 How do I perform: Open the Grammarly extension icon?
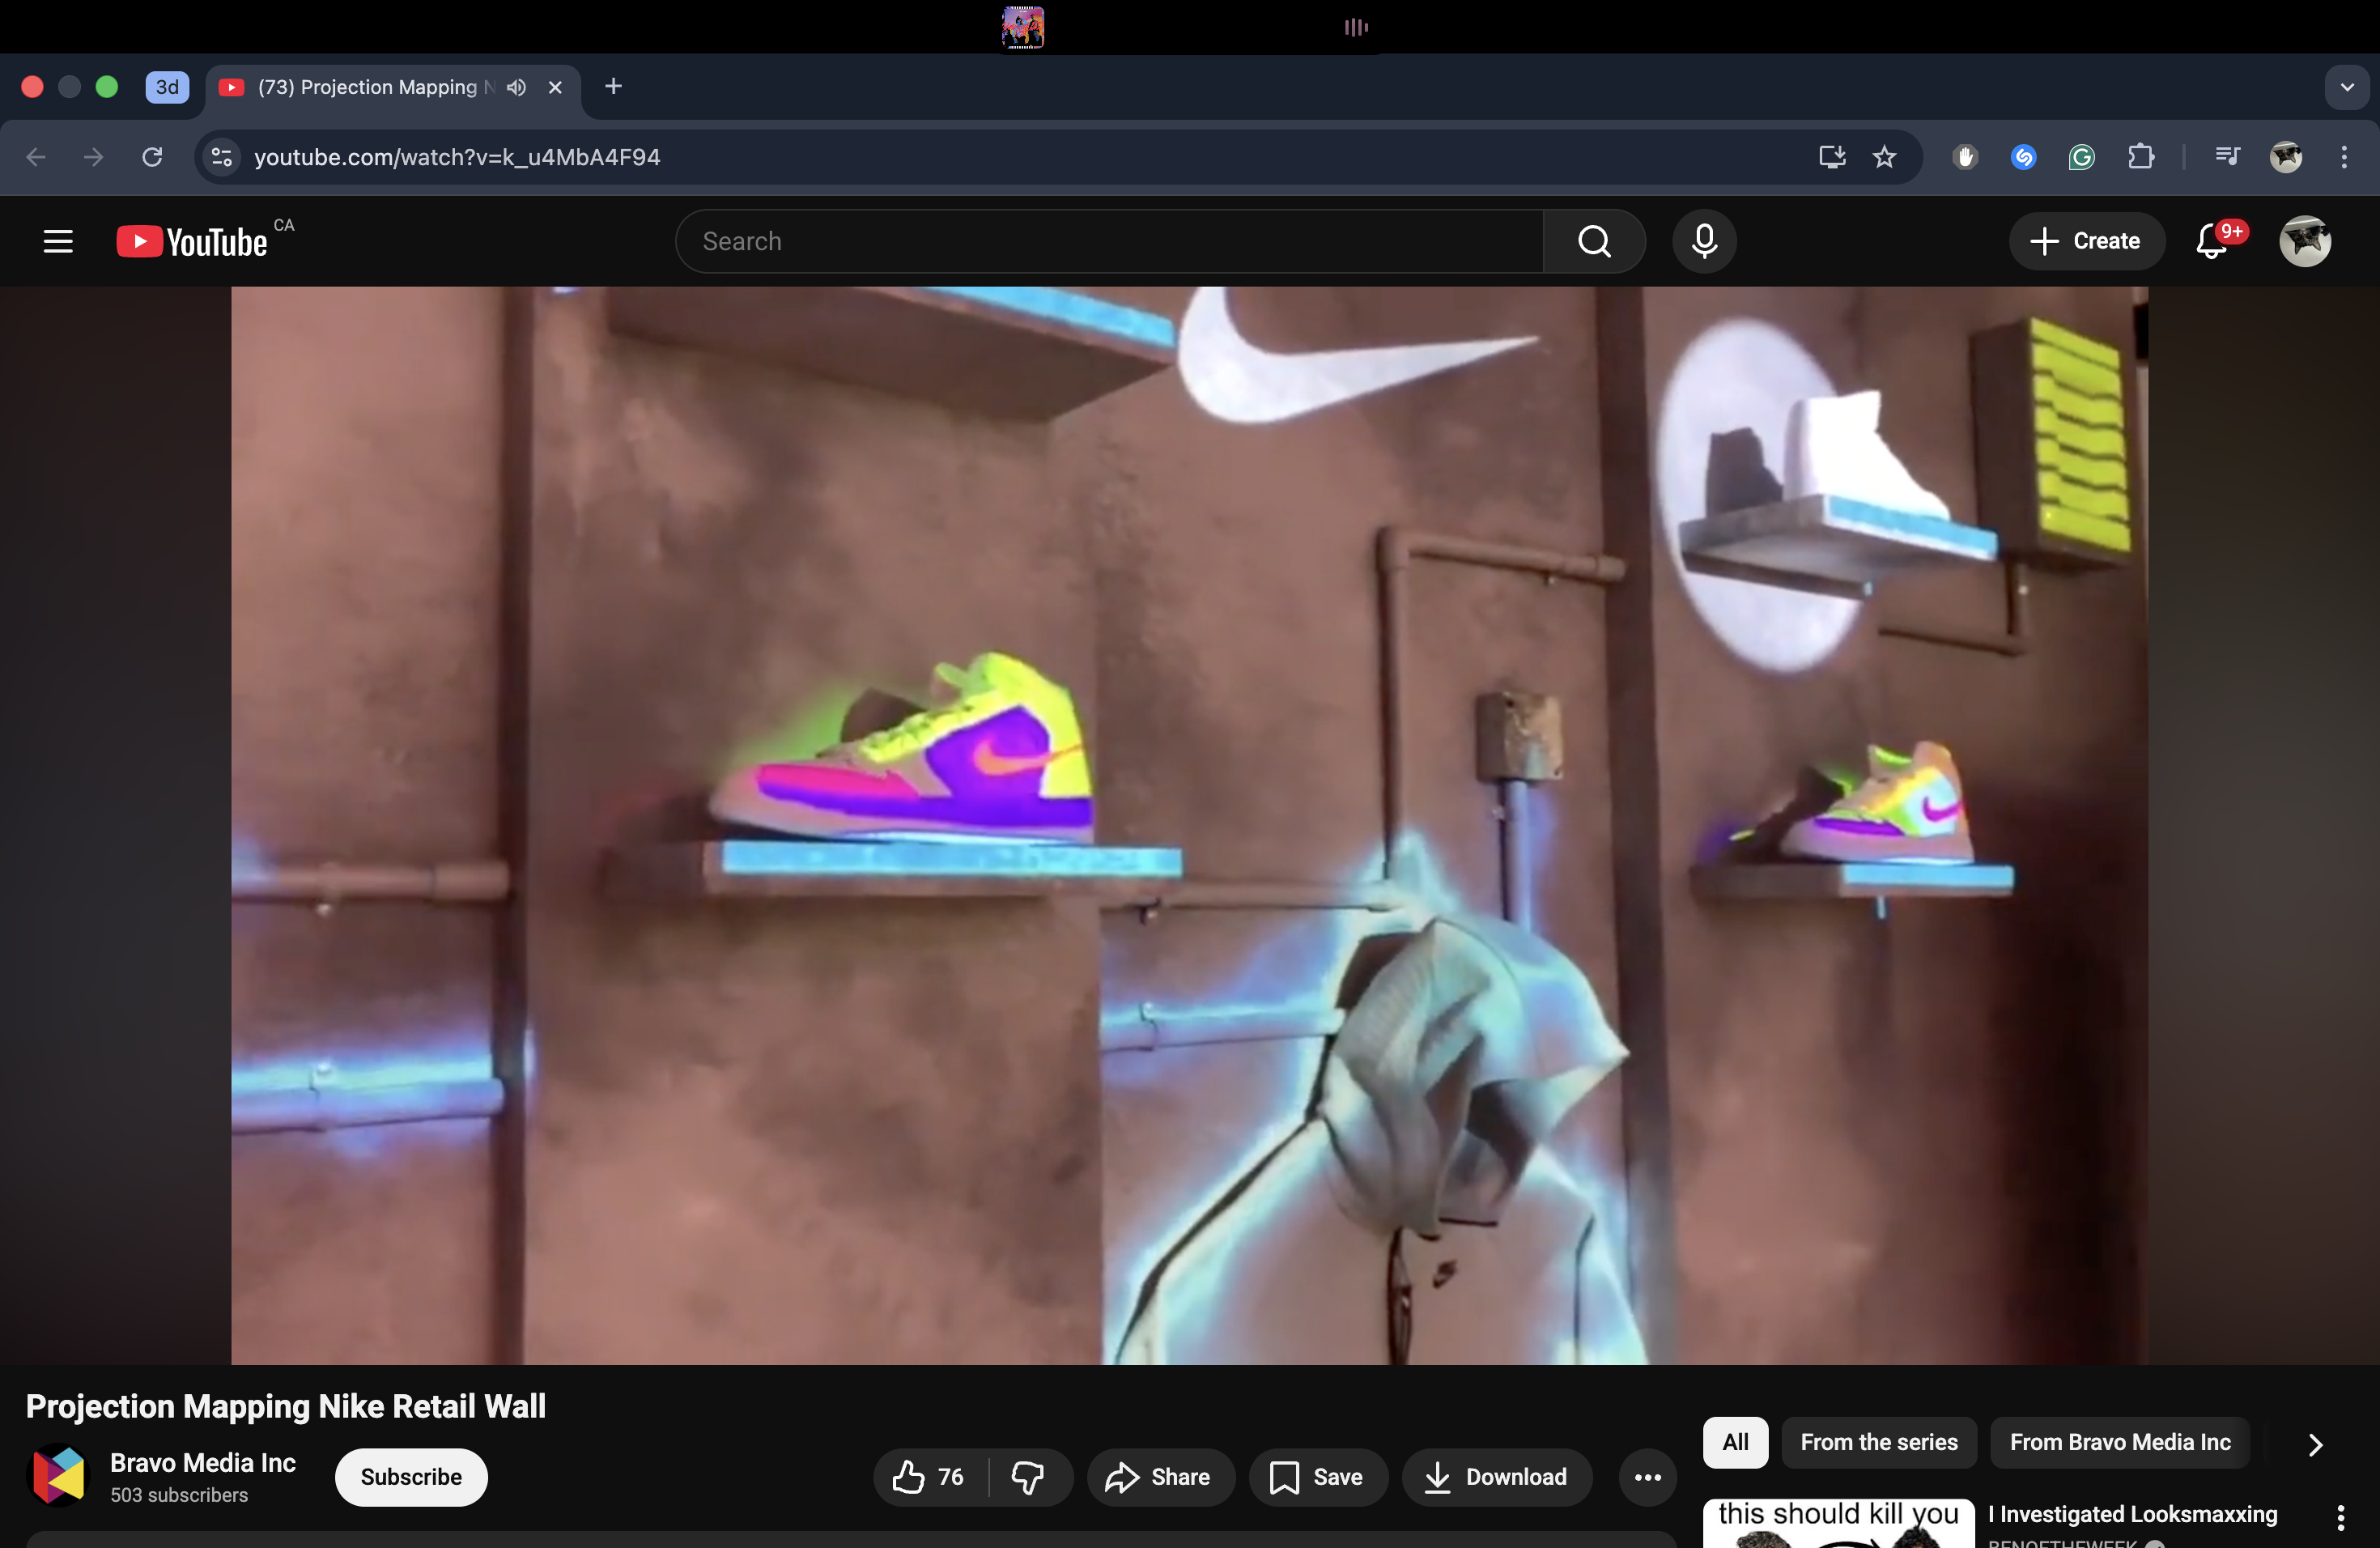click(x=2081, y=157)
